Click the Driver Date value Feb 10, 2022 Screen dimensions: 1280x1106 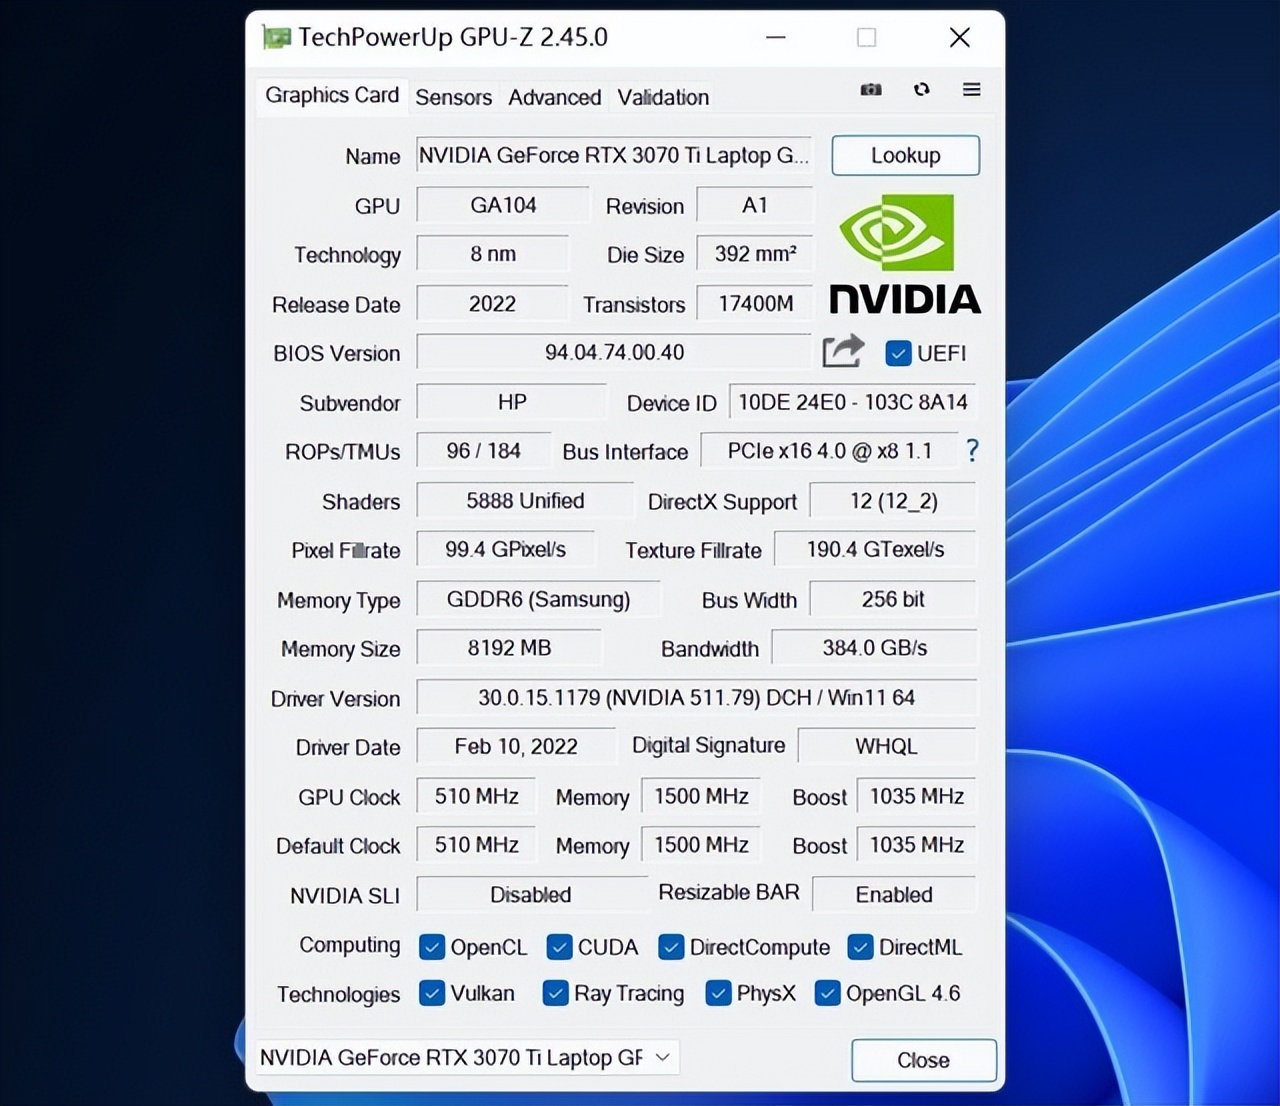516,746
